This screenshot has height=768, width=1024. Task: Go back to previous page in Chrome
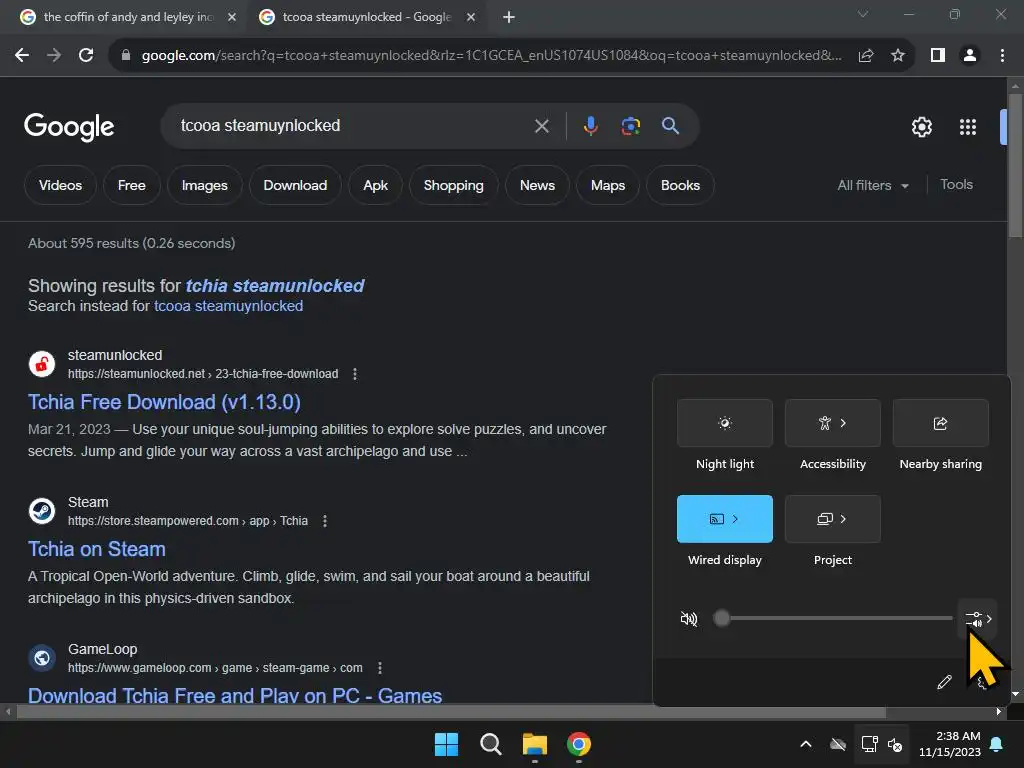(22, 56)
